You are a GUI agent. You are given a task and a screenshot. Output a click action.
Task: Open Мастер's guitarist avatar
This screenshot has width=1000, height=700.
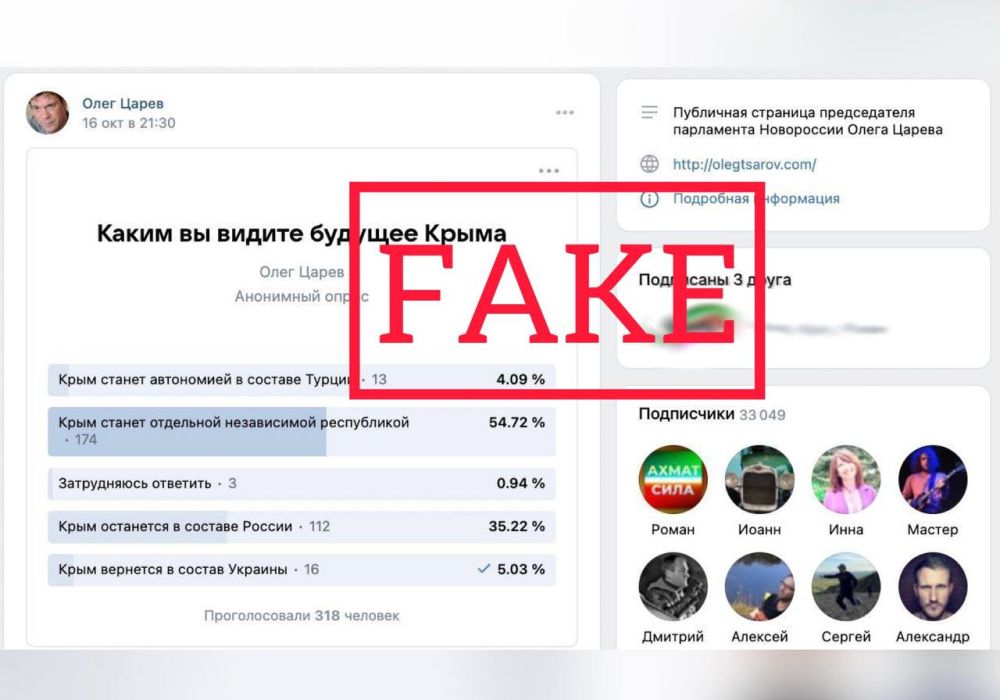point(932,479)
